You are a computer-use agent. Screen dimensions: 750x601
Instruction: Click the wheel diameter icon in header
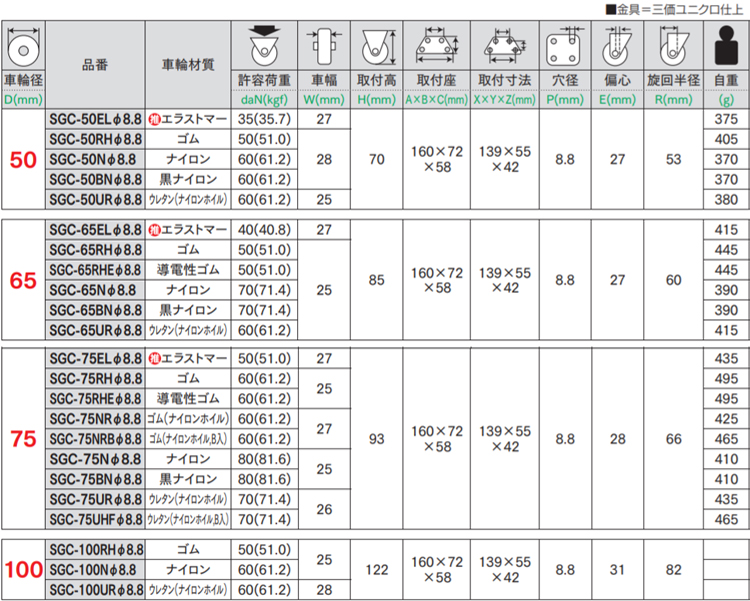[x=22, y=46]
